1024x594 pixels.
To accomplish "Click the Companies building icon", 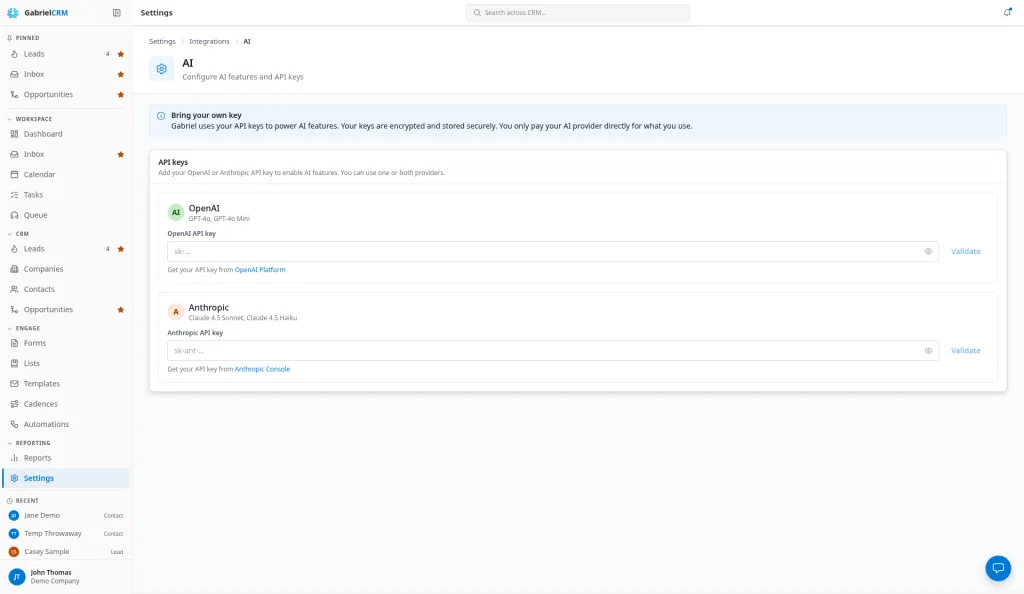I will (x=14, y=269).
